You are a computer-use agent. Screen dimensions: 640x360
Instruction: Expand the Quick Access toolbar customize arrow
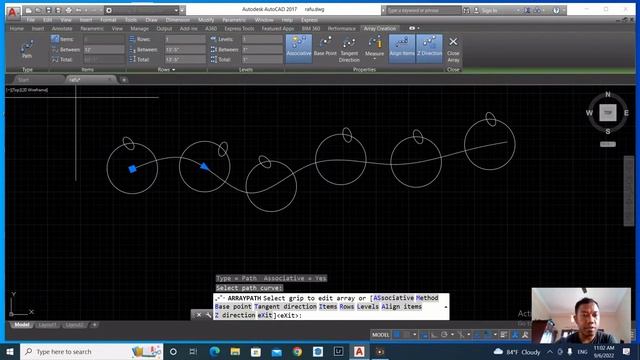[x=182, y=10]
